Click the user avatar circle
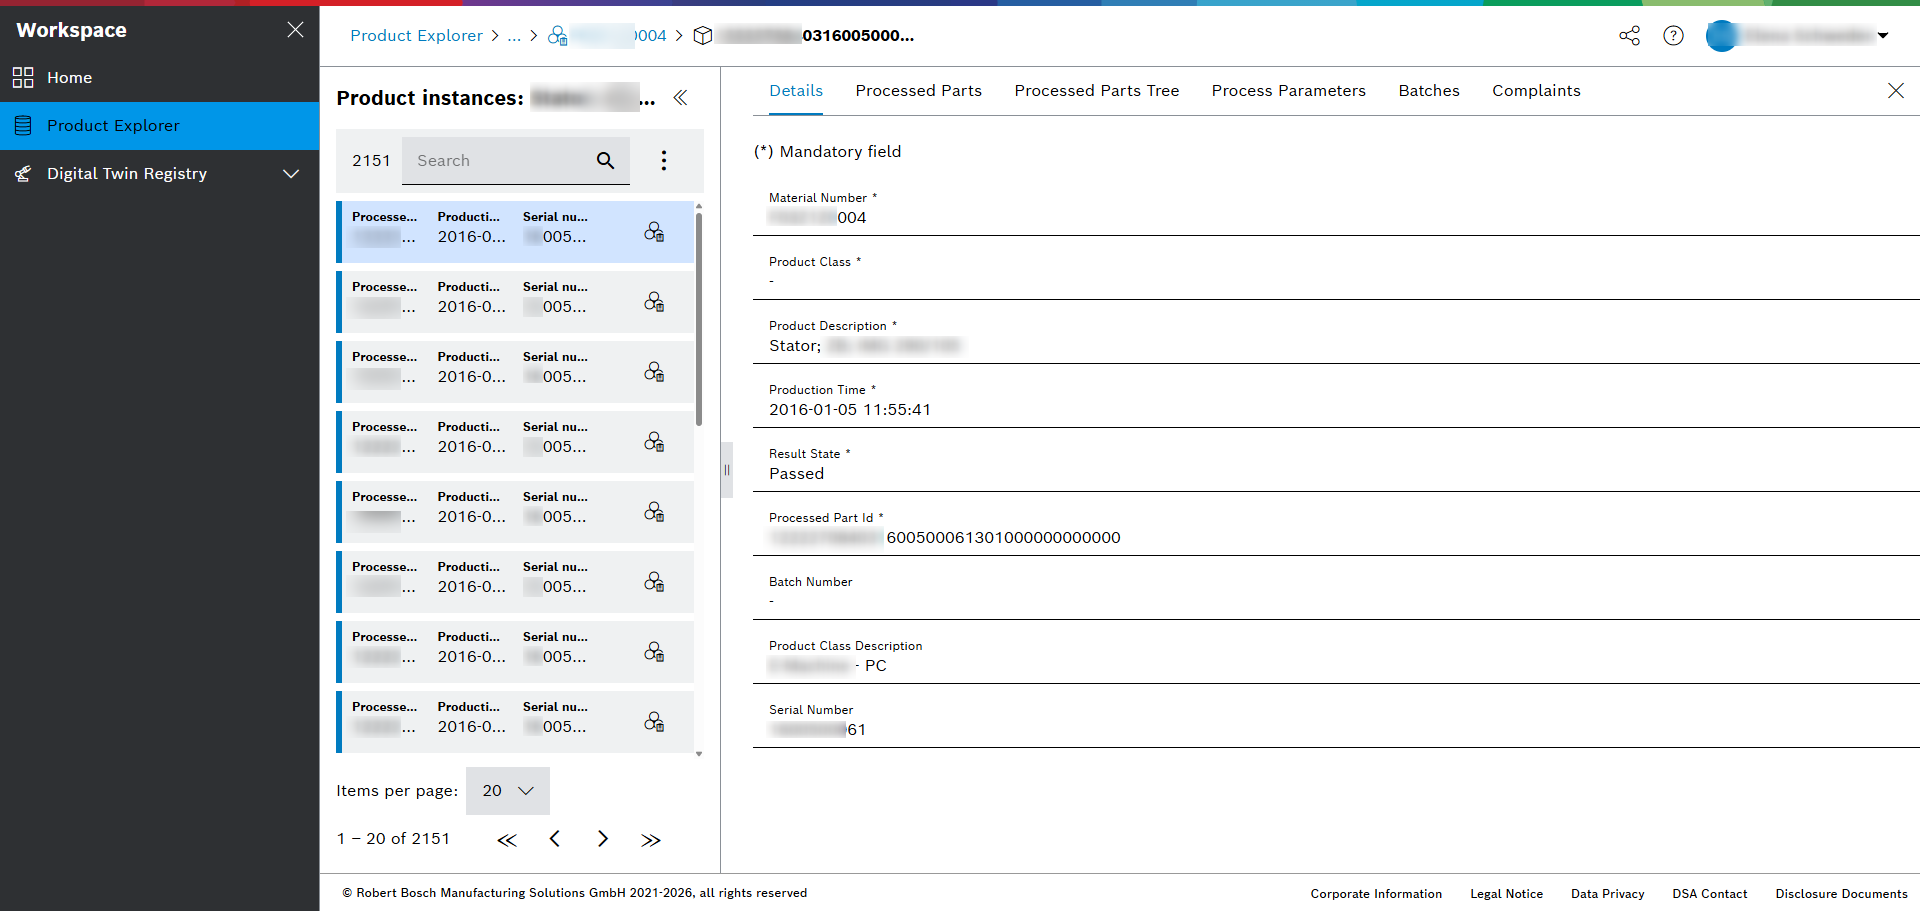This screenshot has height=911, width=1920. coord(1722,36)
